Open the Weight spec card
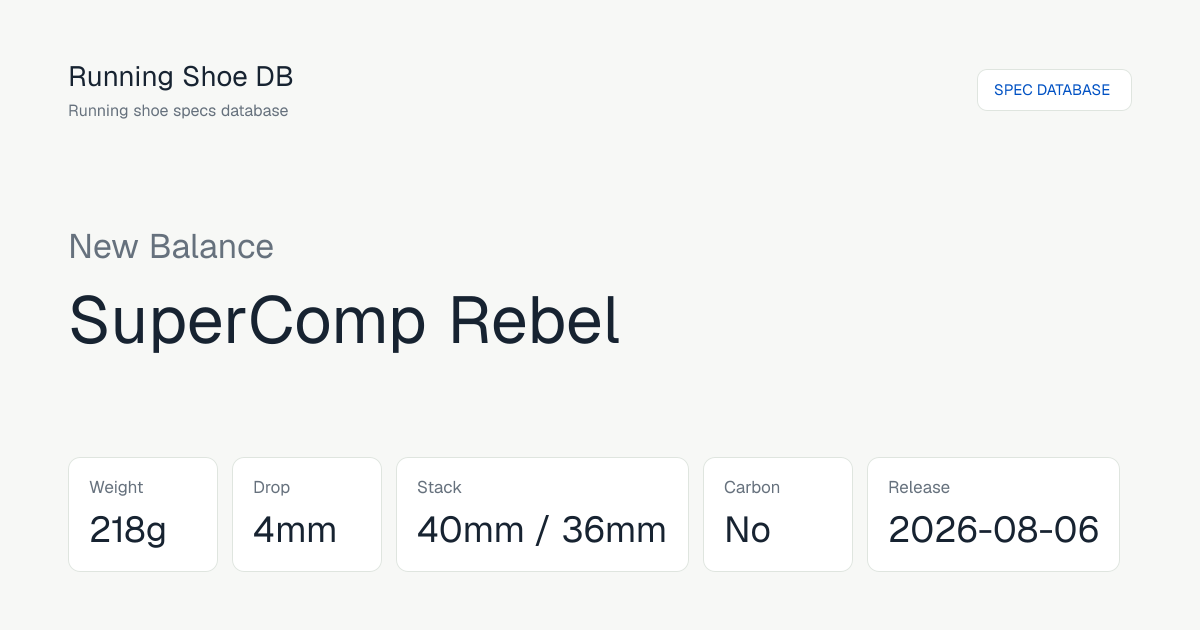This screenshot has width=1200, height=630. pos(143,514)
